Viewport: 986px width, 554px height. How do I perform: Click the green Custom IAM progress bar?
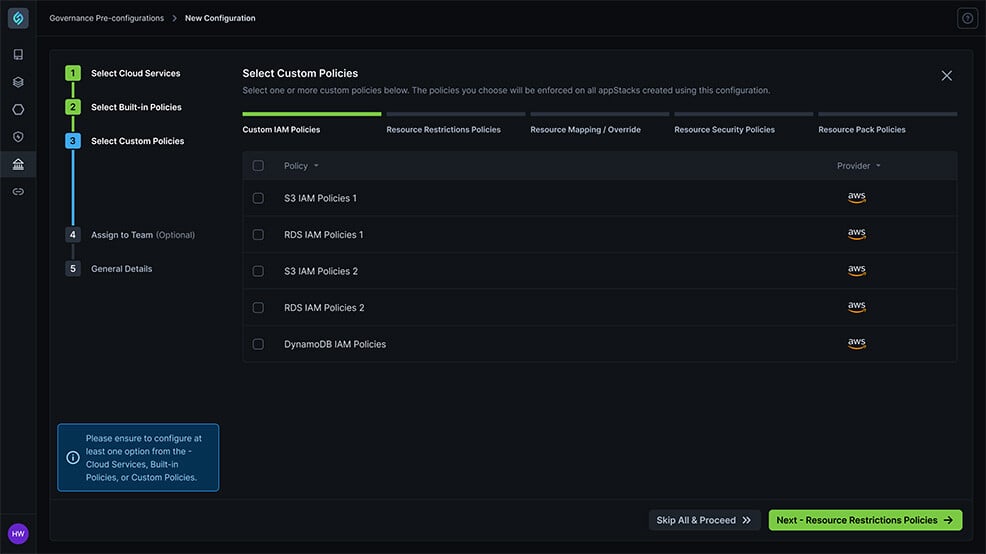(x=312, y=114)
